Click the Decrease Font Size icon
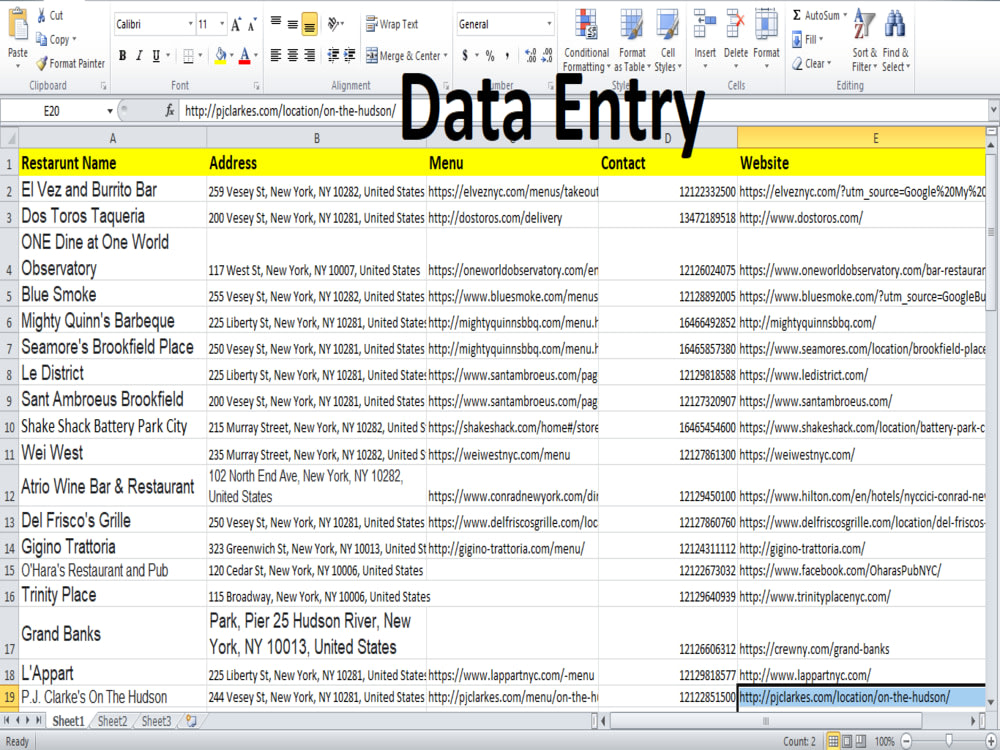1000x750 pixels. (253, 25)
